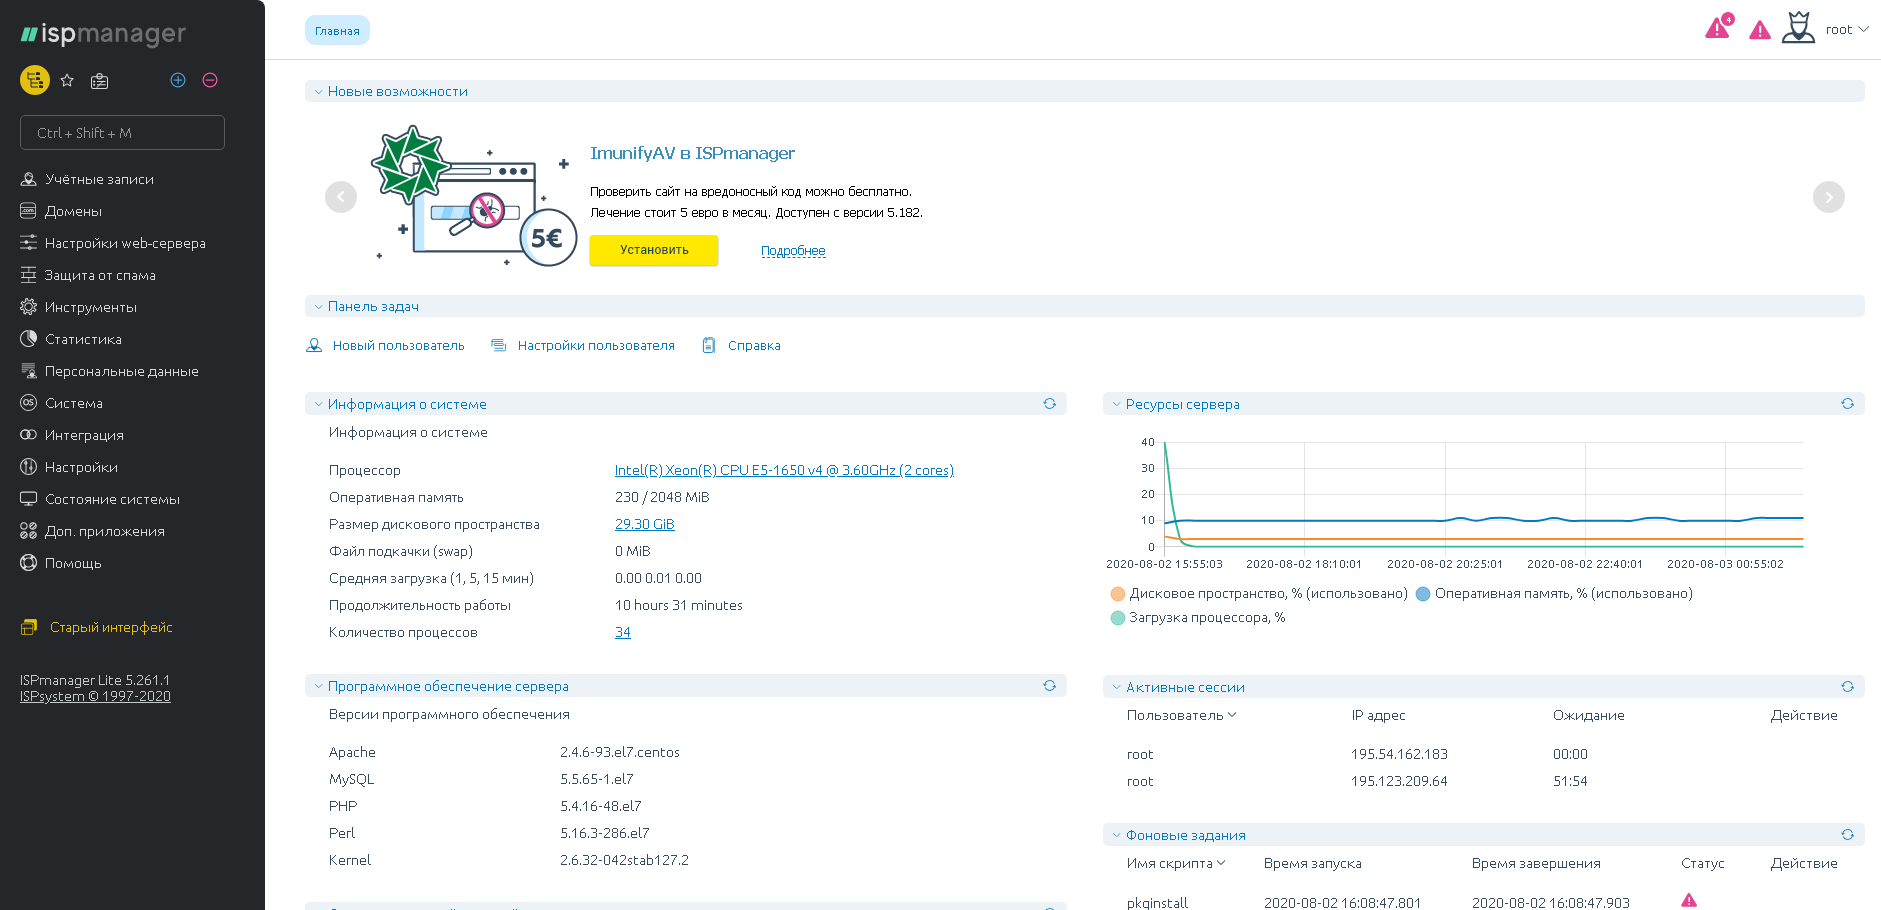Collapse the Панель задач section
The width and height of the screenshot is (1881, 910).
point(318,307)
